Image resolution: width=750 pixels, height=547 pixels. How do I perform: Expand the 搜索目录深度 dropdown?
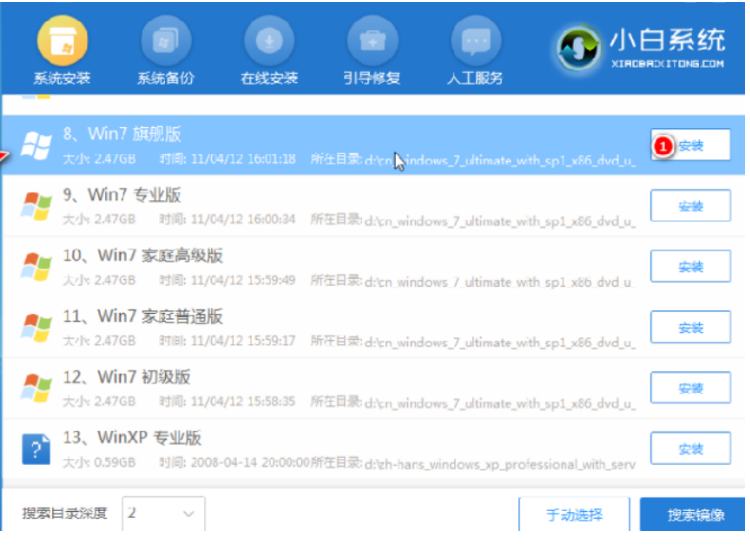click(163, 514)
